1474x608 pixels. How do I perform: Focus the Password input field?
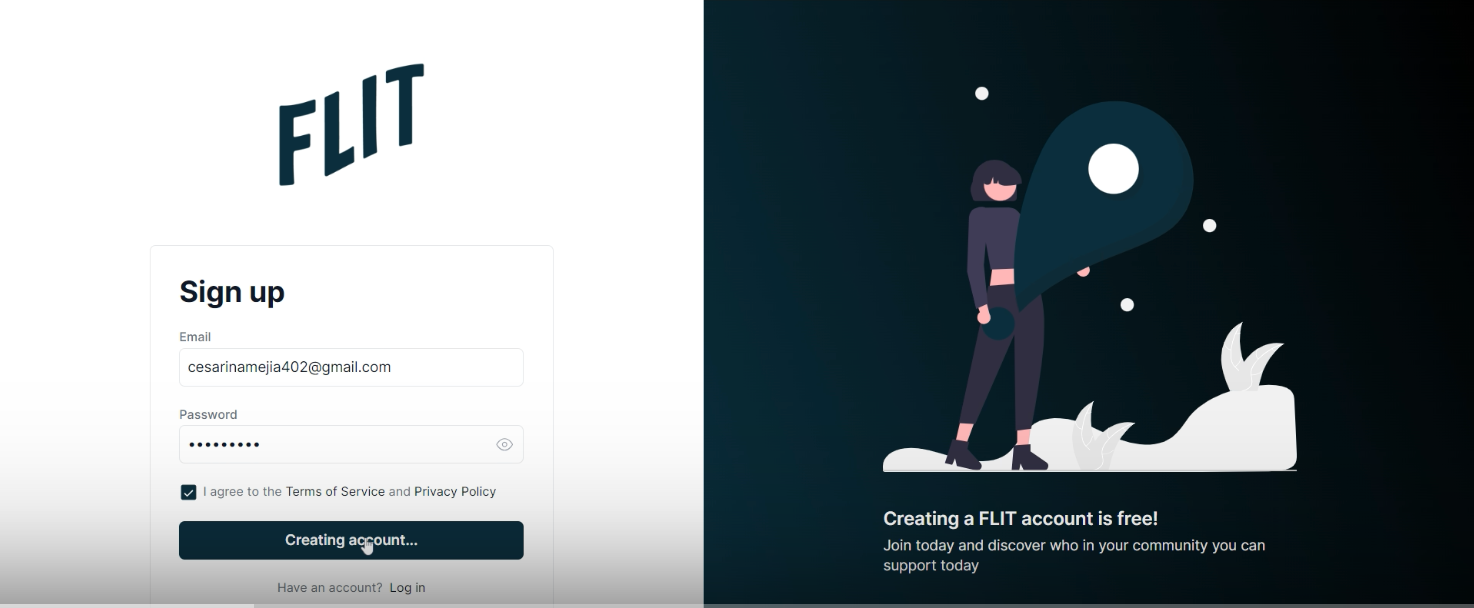[351, 445]
